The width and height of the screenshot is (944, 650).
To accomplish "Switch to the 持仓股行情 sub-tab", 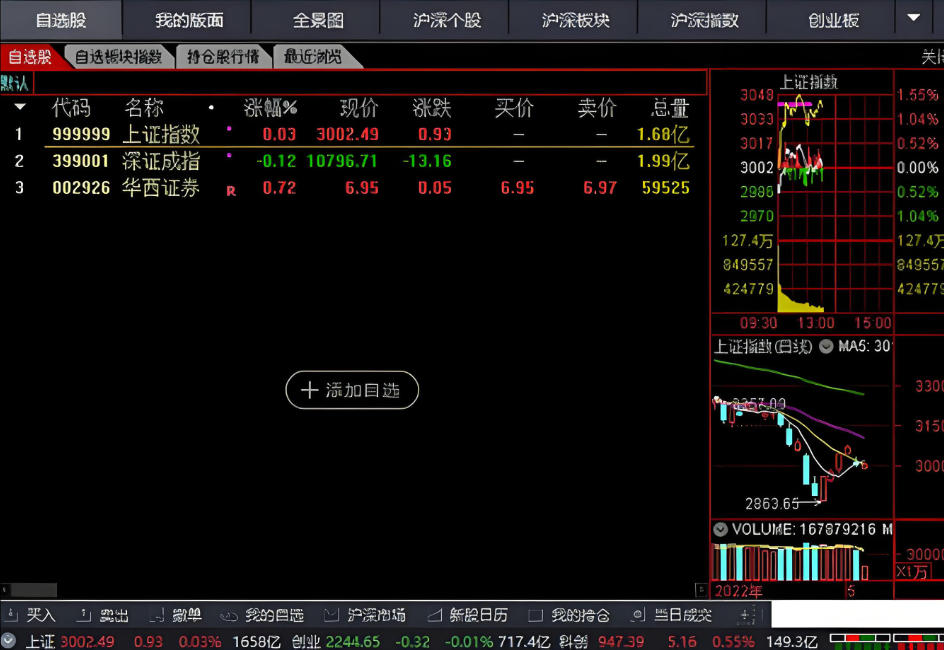I will click(222, 57).
